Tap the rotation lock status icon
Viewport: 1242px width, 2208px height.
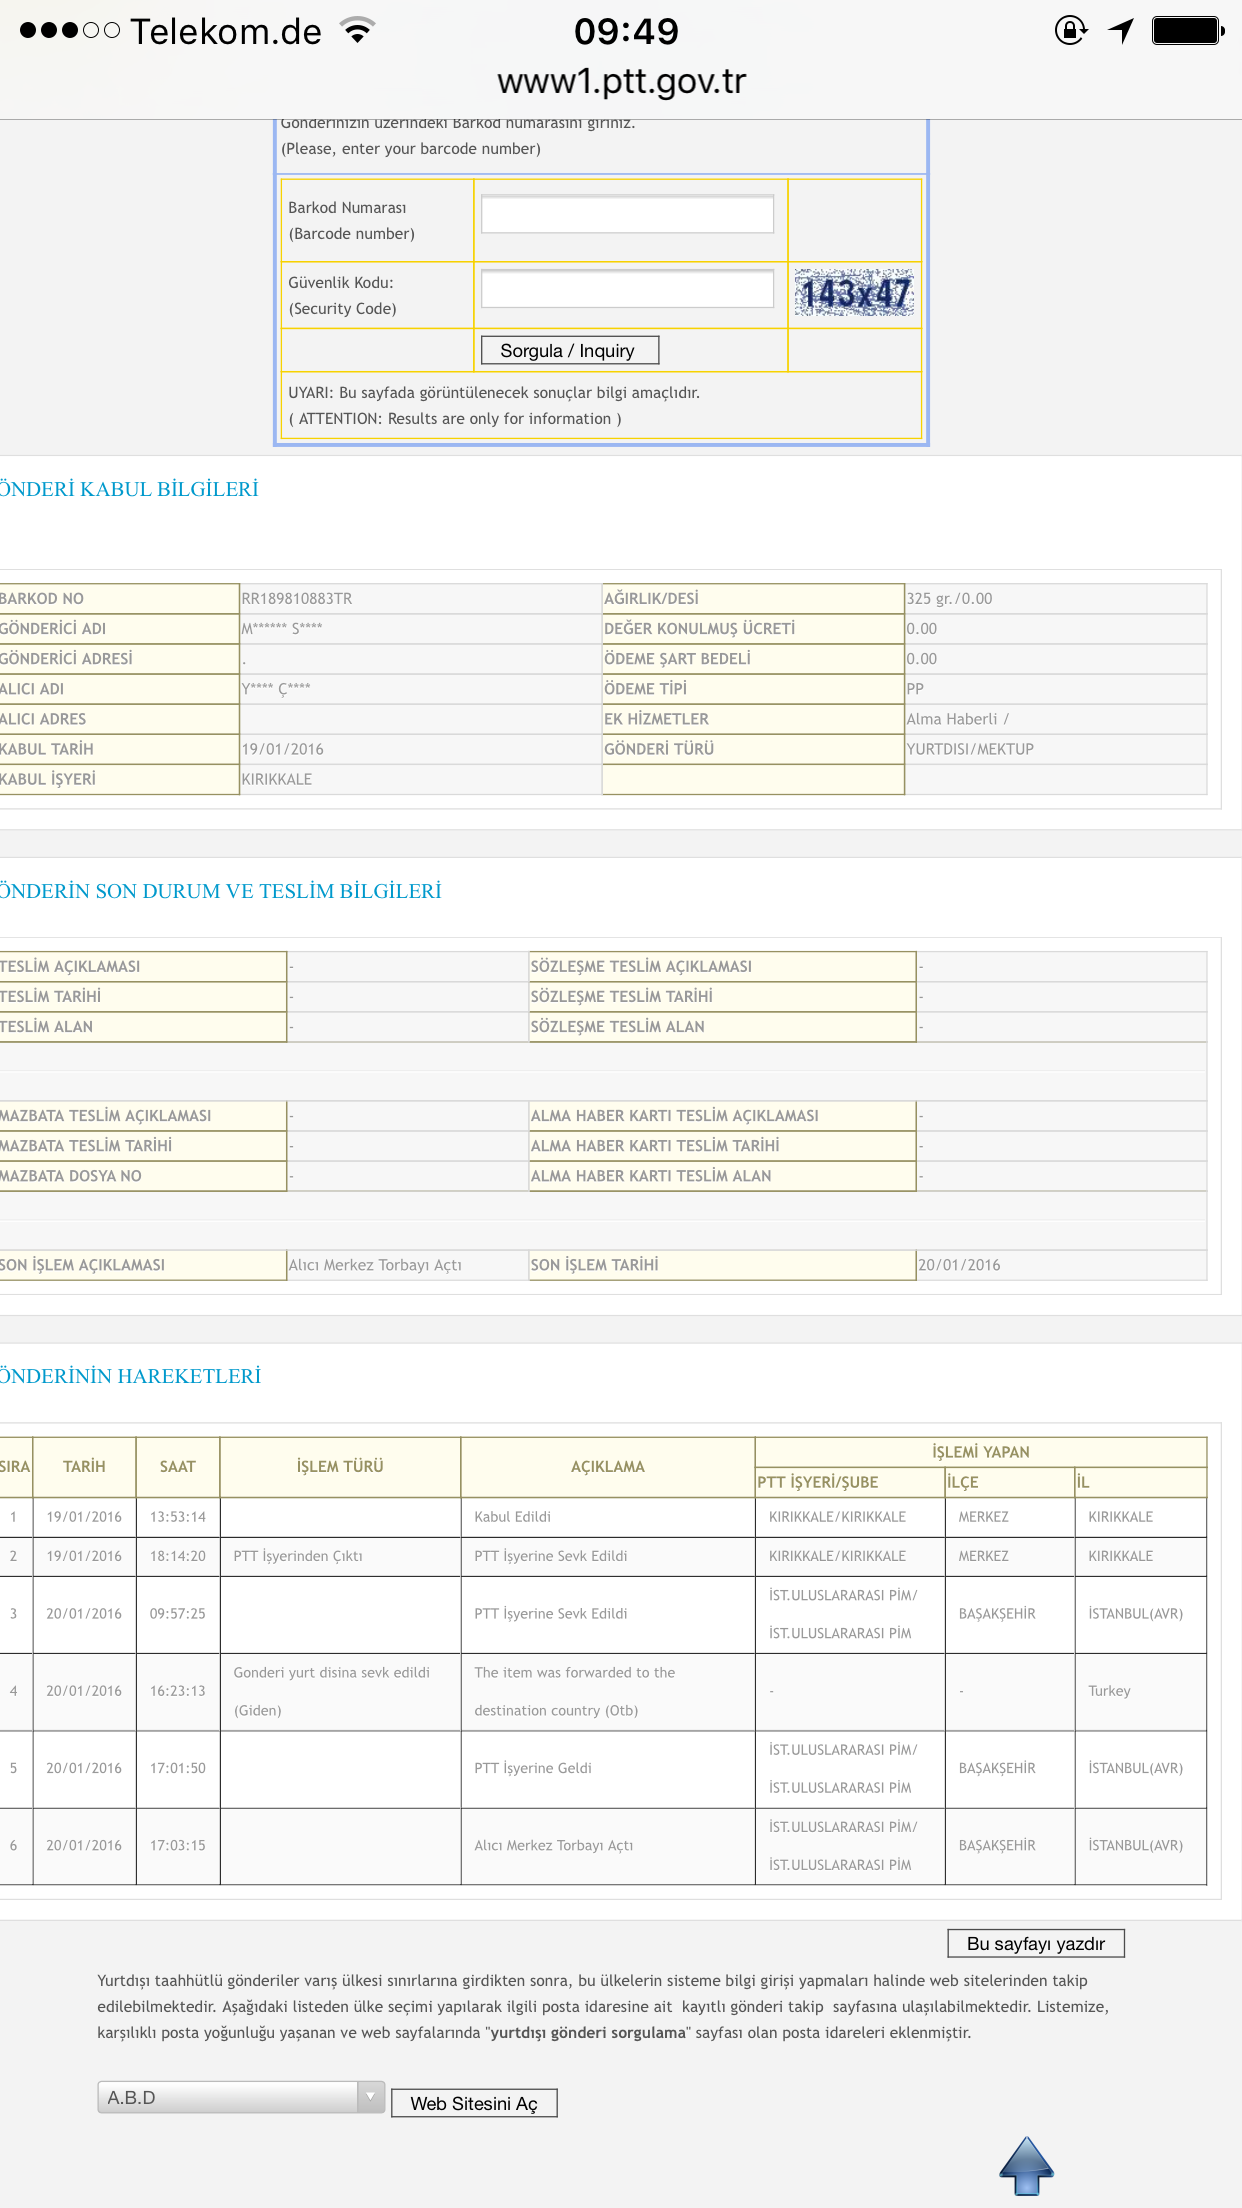pos(1070,30)
